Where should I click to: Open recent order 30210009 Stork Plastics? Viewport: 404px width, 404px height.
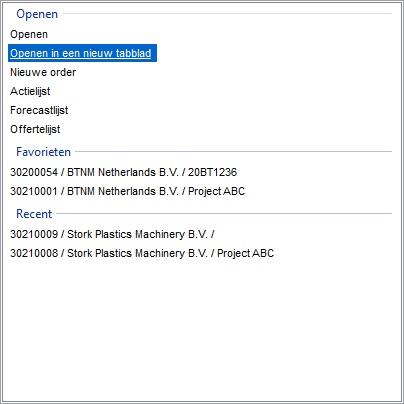(x=112, y=234)
